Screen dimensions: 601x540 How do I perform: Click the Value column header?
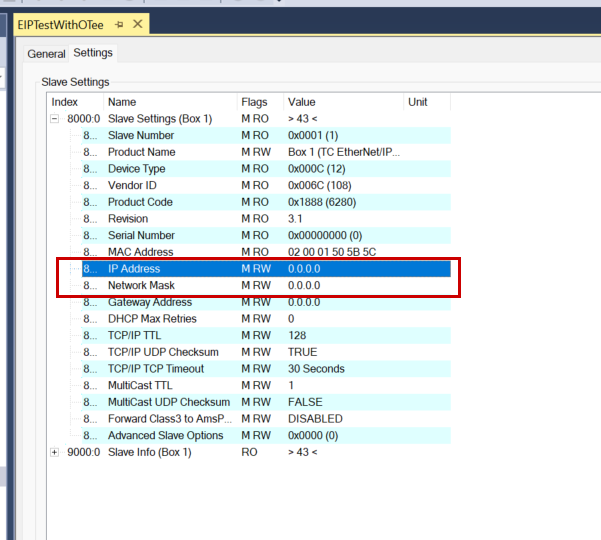301,102
